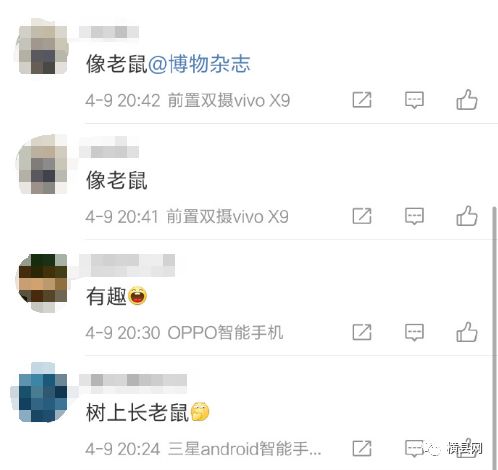
Task: Reply to the 20:41 '像老鼠' comment
Action: point(414,216)
